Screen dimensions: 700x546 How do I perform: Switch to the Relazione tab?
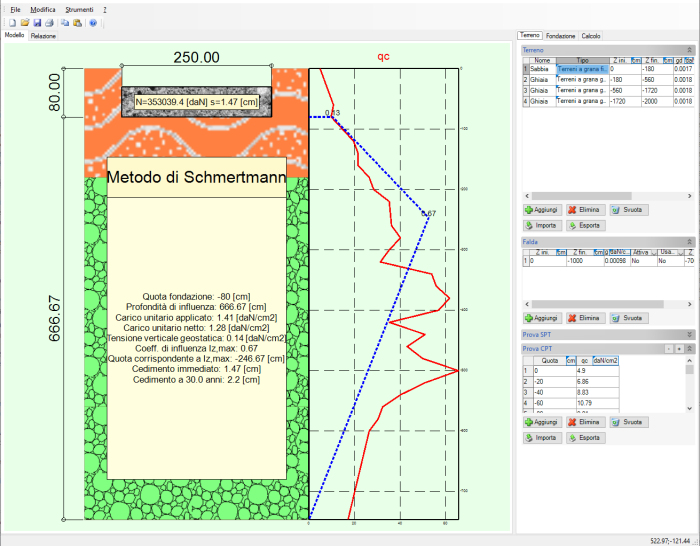click(43, 35)
